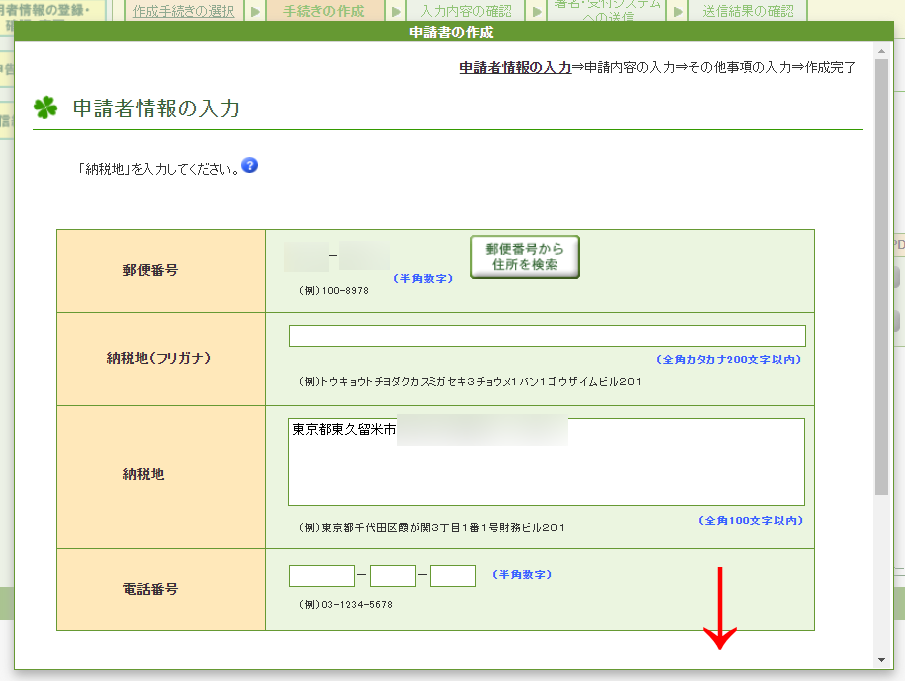
Task: Click the last 電話番号 input box
Action: [x=453, y=576]
